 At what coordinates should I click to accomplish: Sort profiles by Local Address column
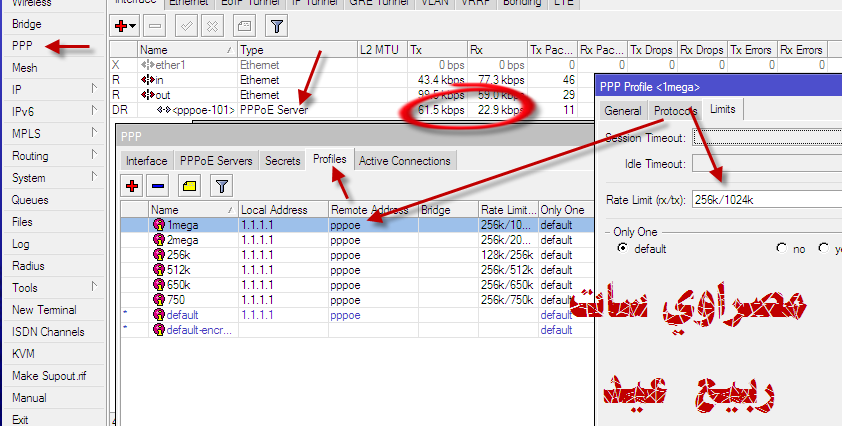(x=283, y=210)
